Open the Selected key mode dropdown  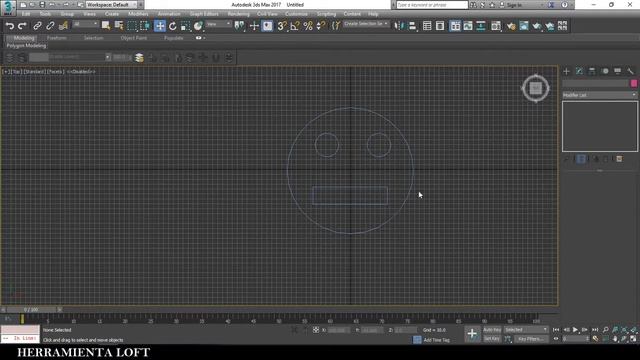(x=526, y=330)
